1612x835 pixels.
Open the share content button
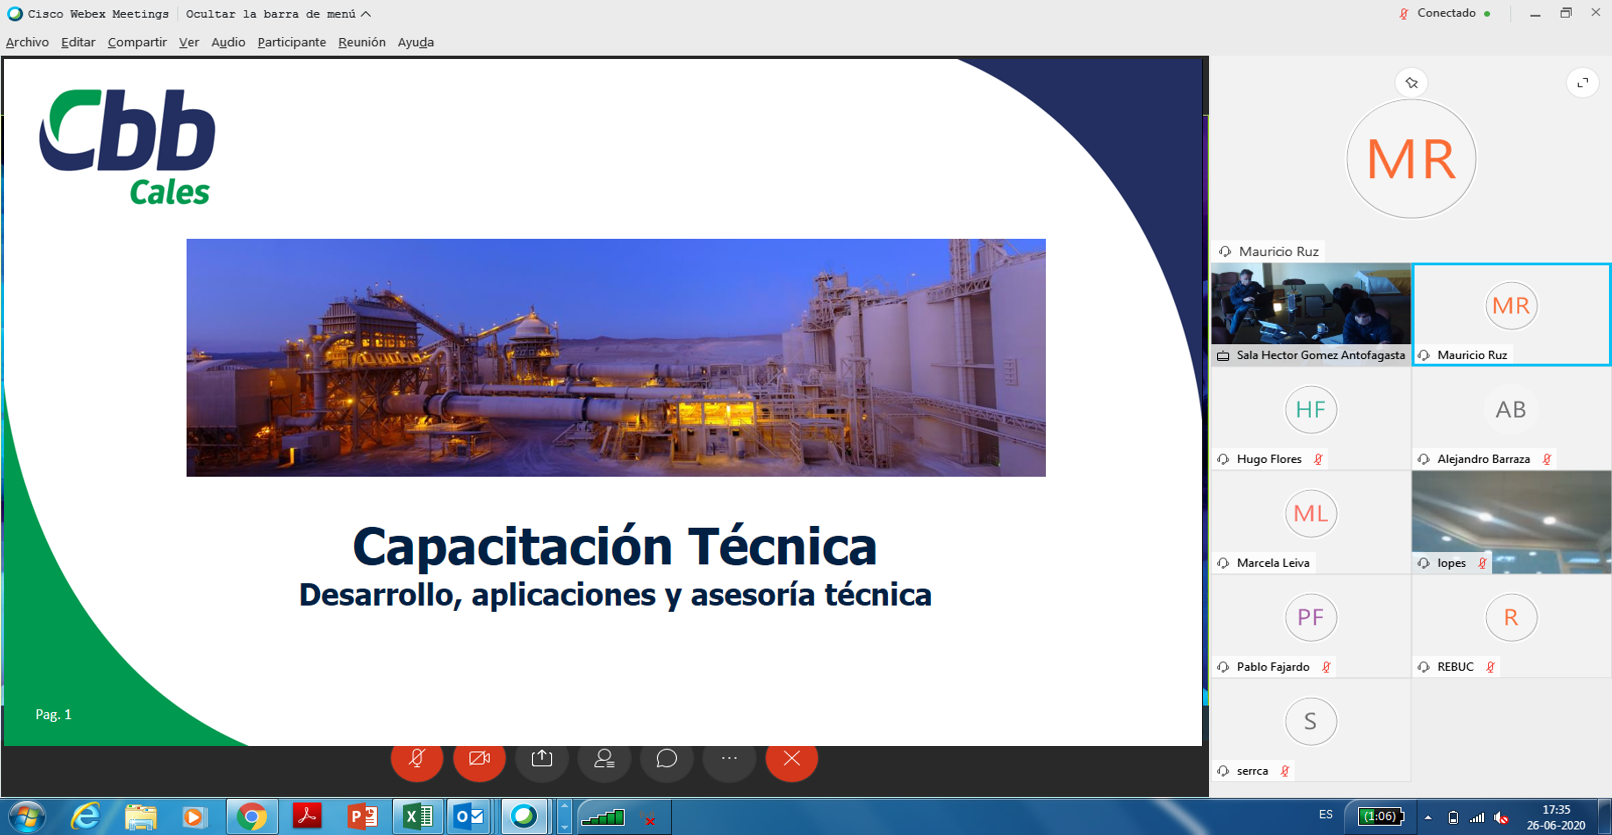coord(542,759)
